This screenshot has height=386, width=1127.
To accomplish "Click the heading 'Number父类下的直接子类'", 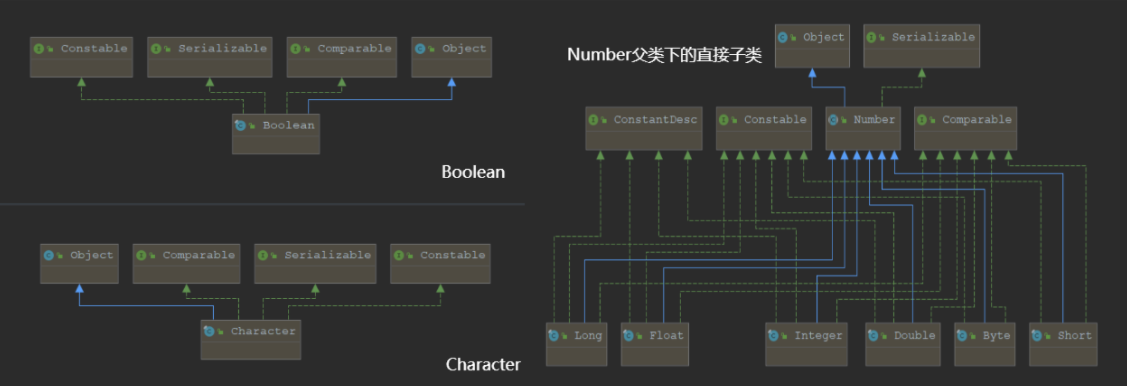I will click(x=664, y=55).
